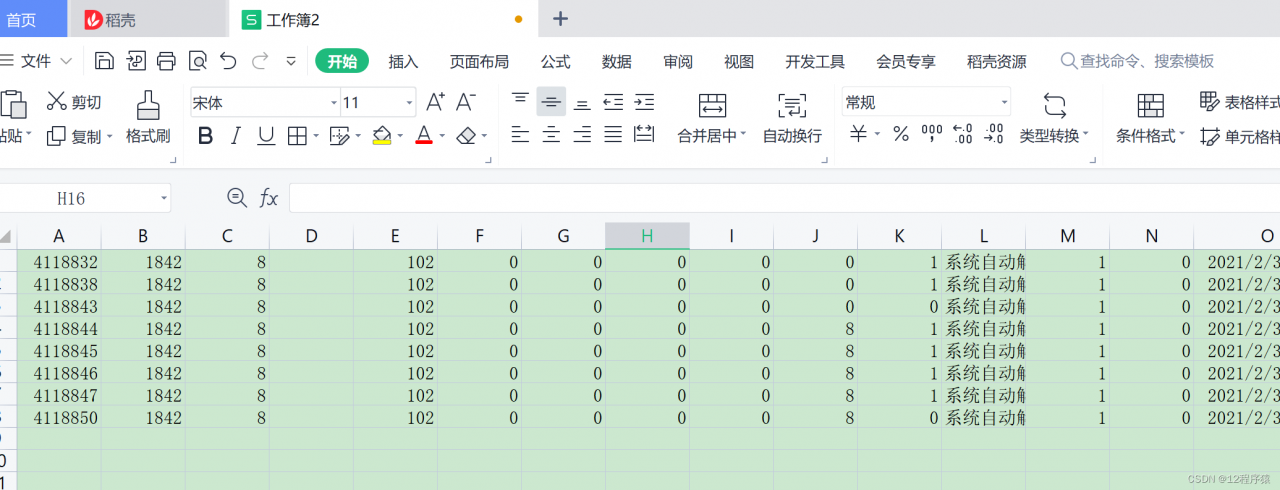Switch to the 页面布局 ribbon tab

[479, 61]
